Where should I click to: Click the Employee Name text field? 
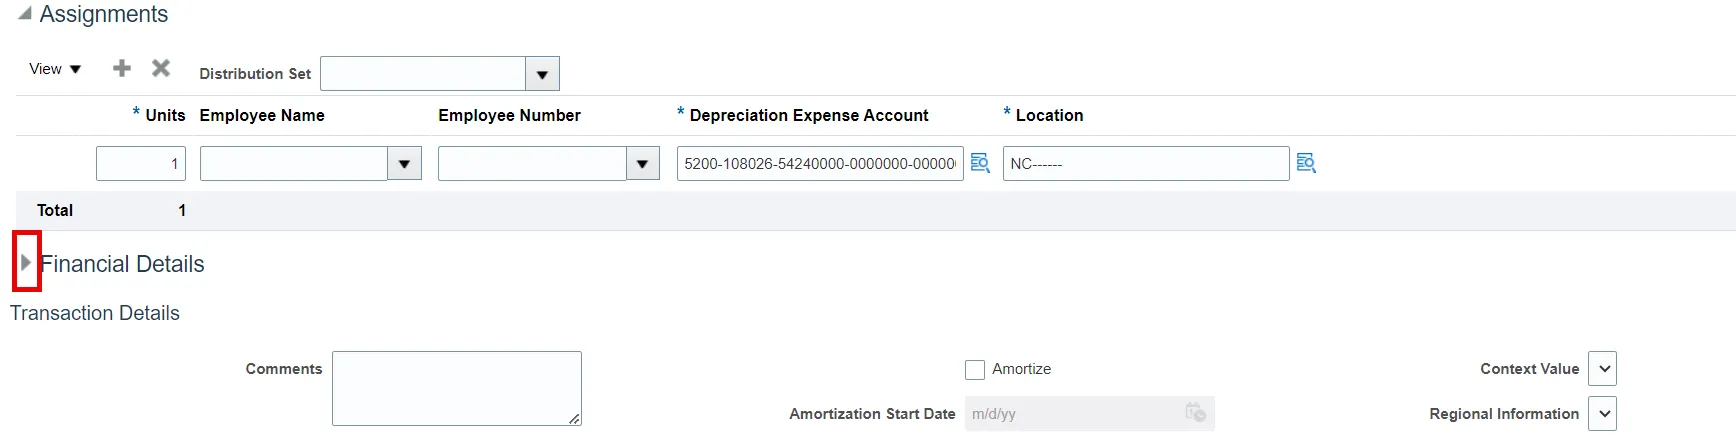pos(293,164)
